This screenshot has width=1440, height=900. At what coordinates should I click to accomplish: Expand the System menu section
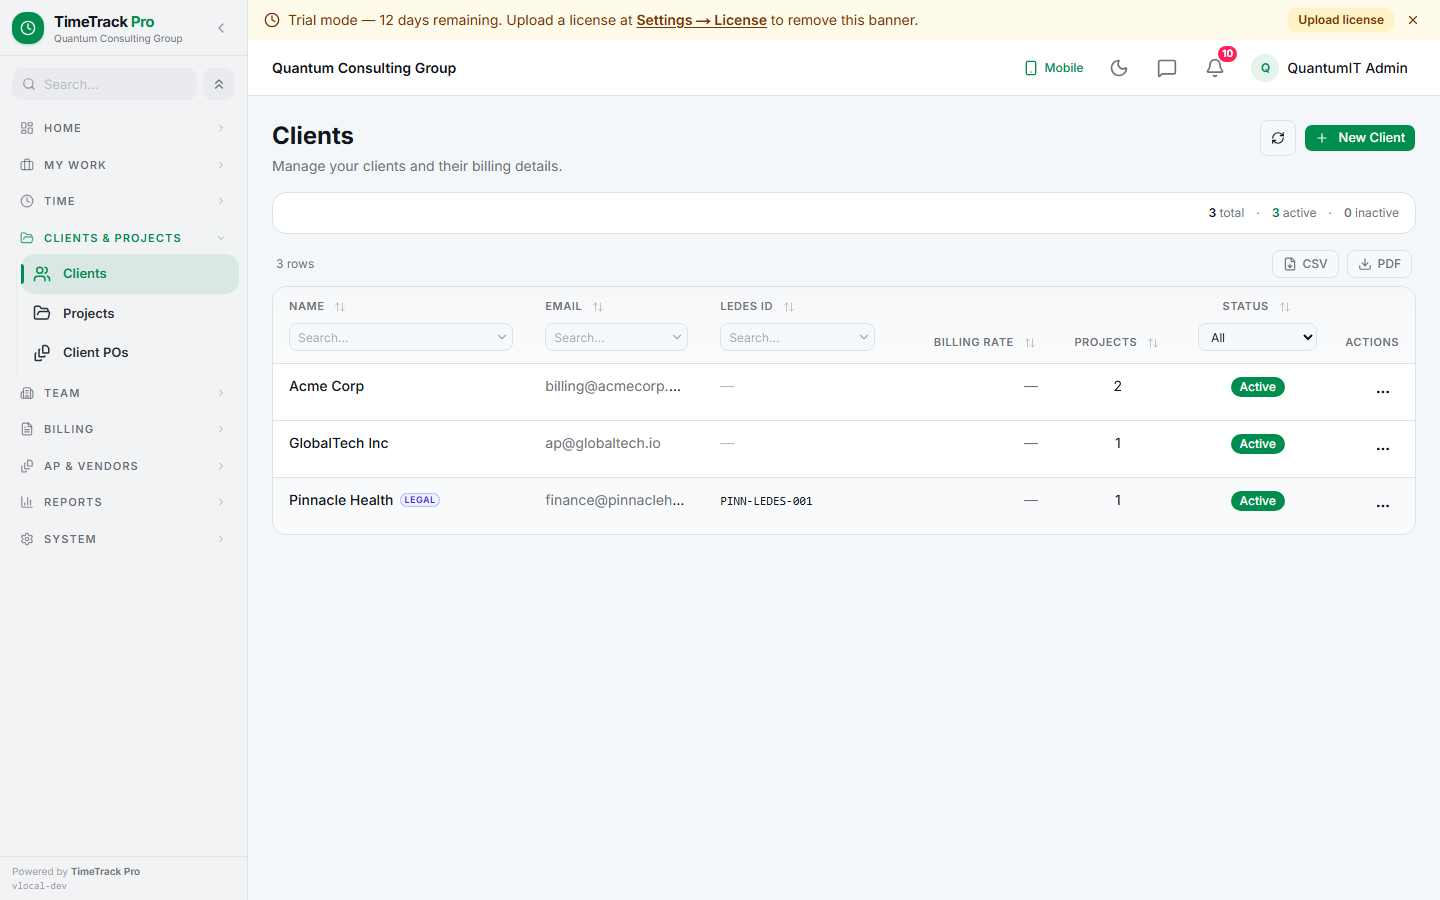point(123,539)
